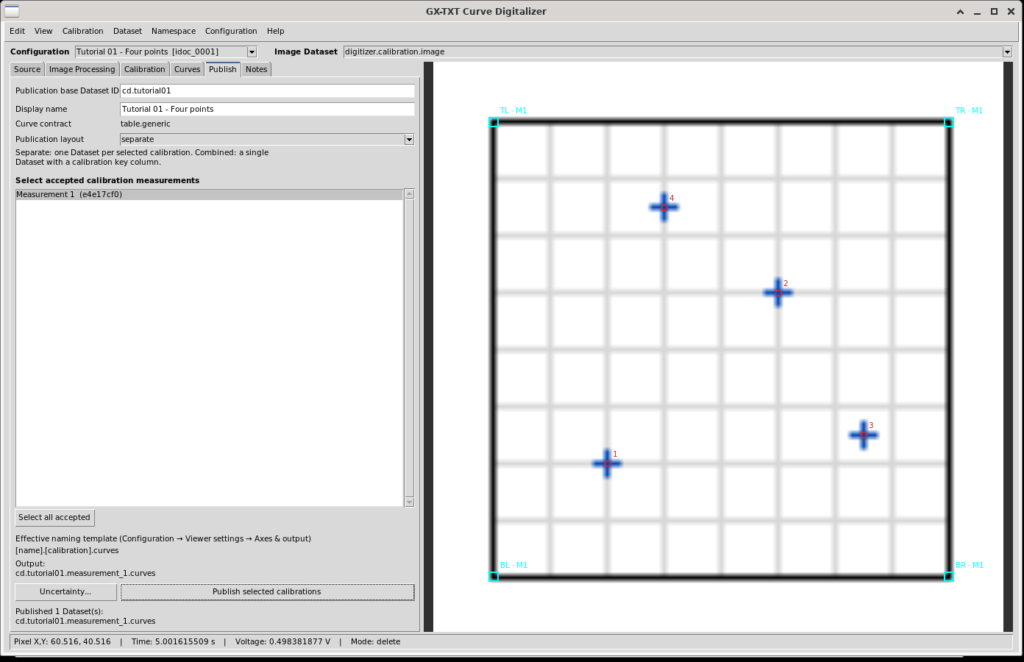Click the BR - M1 calibration corner handle
Screen dimensions: 1024x662
coord(949,576)
